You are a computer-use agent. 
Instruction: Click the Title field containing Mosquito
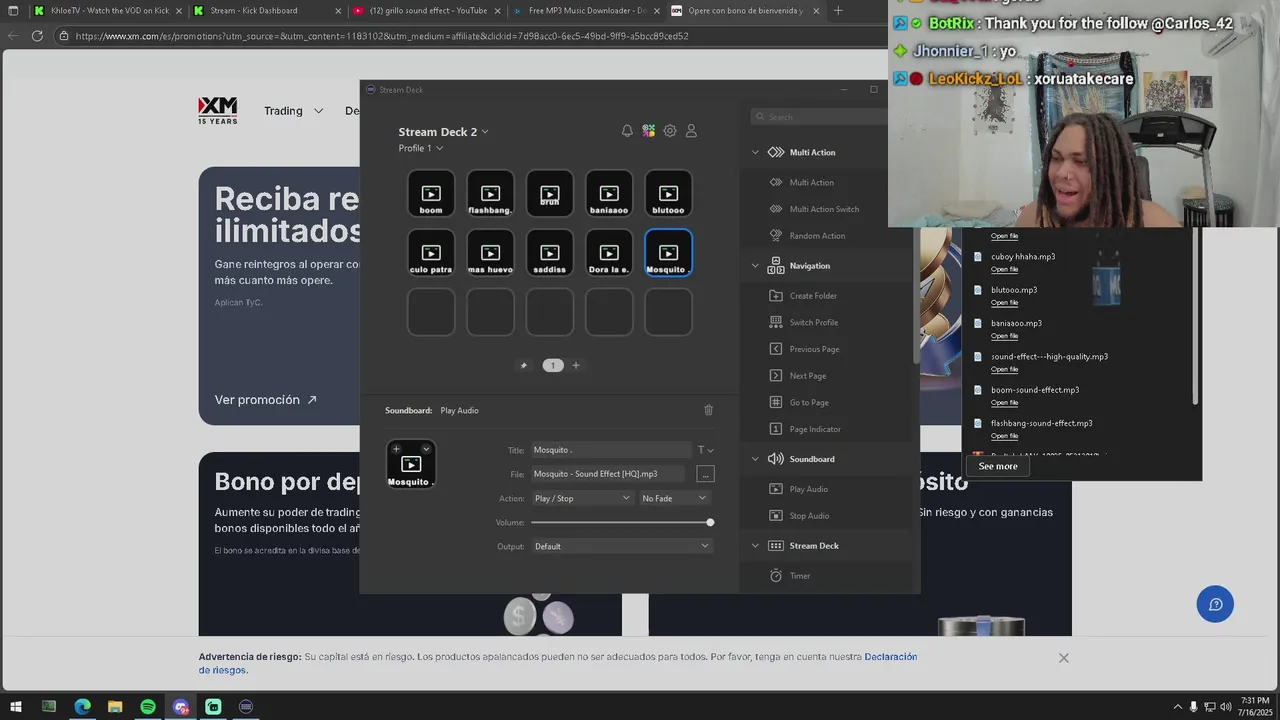(610, 450)
